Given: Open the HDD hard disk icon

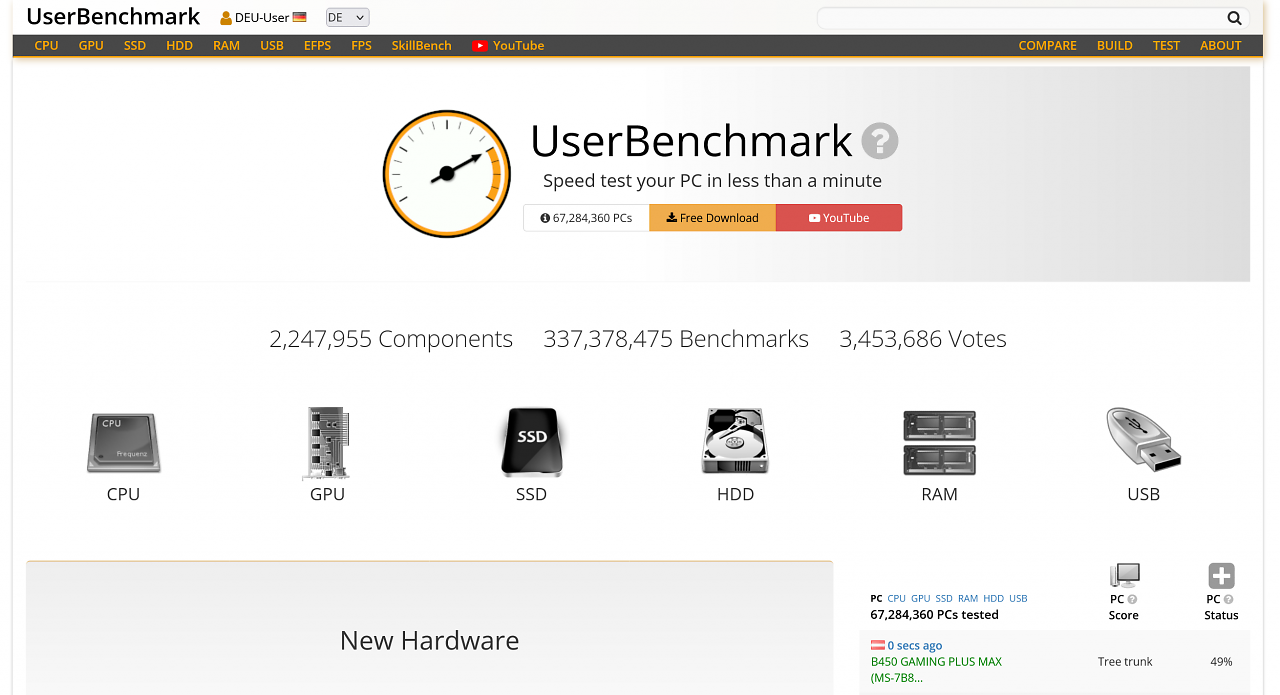Looking at the screenshot, I should [735, 441].
